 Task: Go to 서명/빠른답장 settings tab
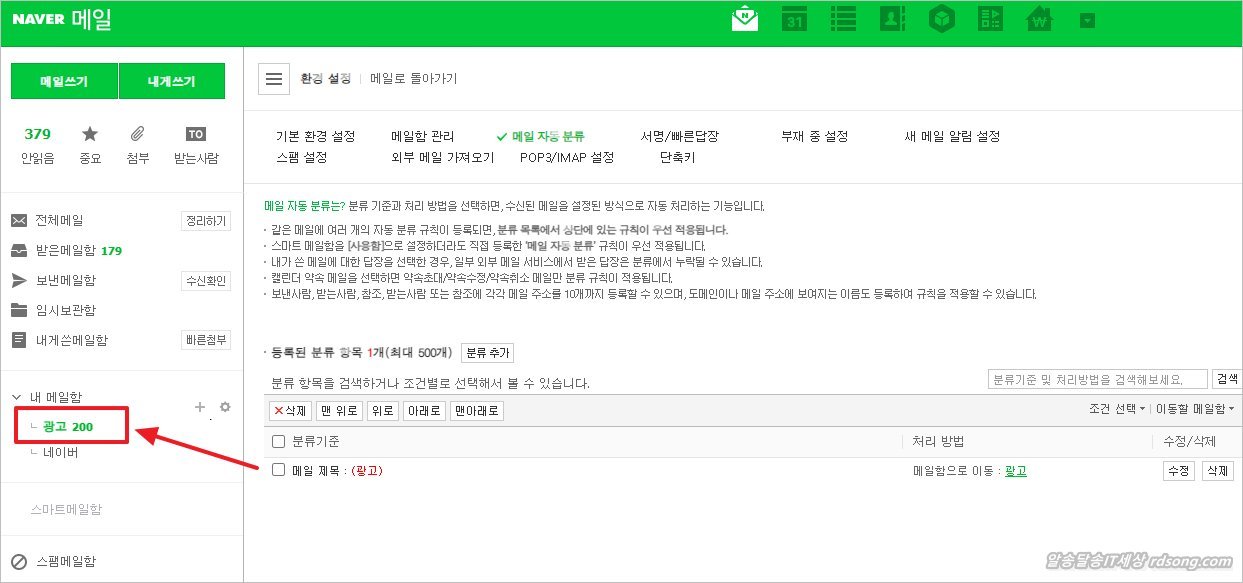(x=679, y=136)
